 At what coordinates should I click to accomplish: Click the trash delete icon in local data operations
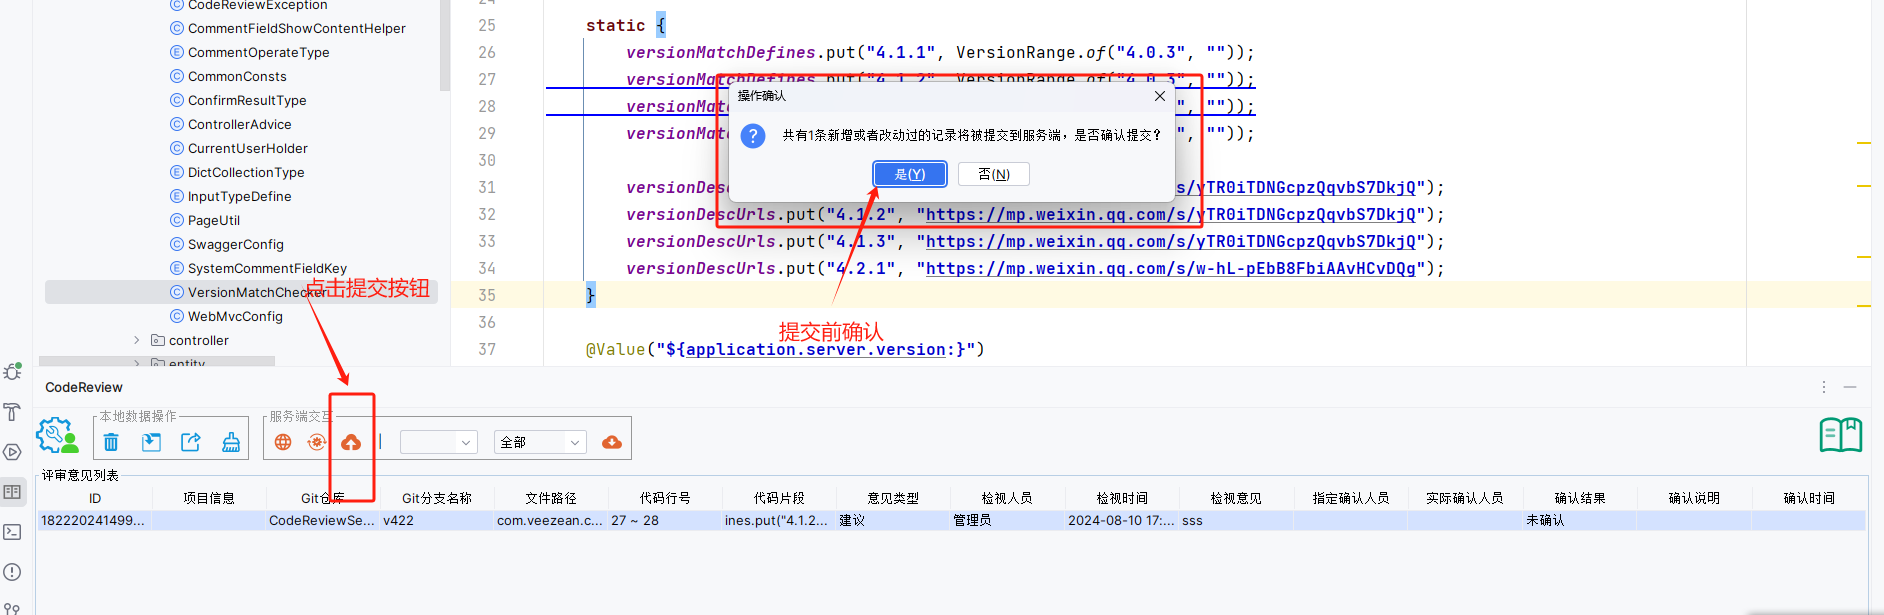tap(111, 442)
